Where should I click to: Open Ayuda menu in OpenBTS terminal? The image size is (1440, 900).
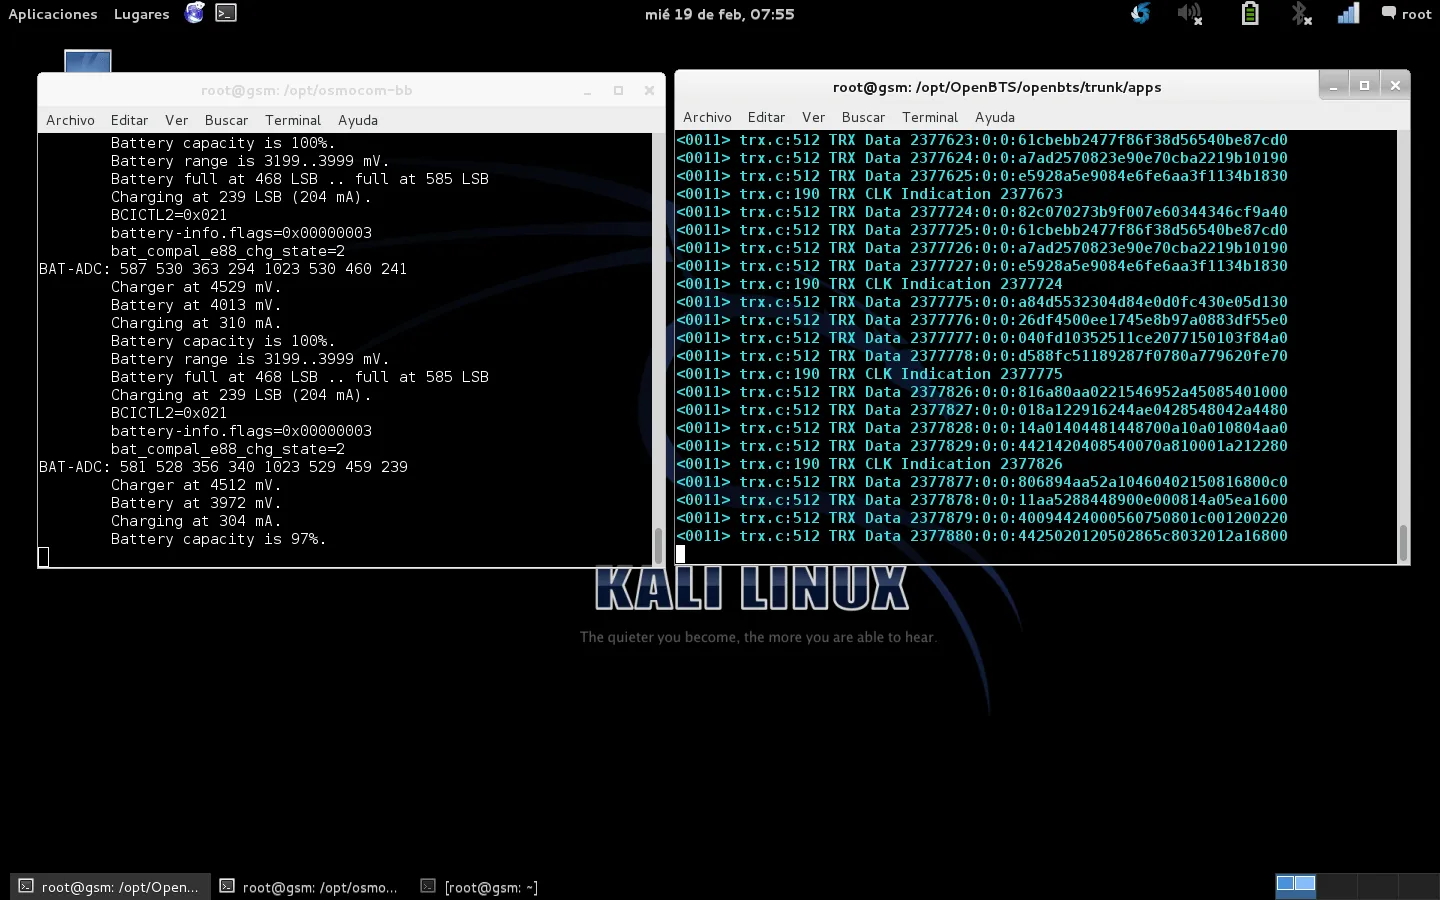tap(995, 117)
